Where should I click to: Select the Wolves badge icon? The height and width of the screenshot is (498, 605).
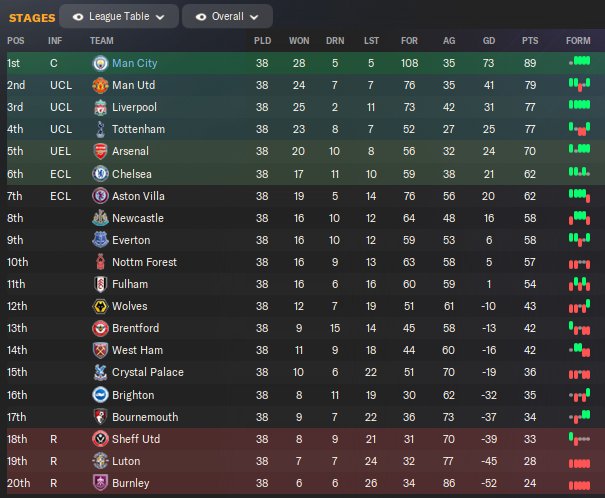click(x=100, y=306)
